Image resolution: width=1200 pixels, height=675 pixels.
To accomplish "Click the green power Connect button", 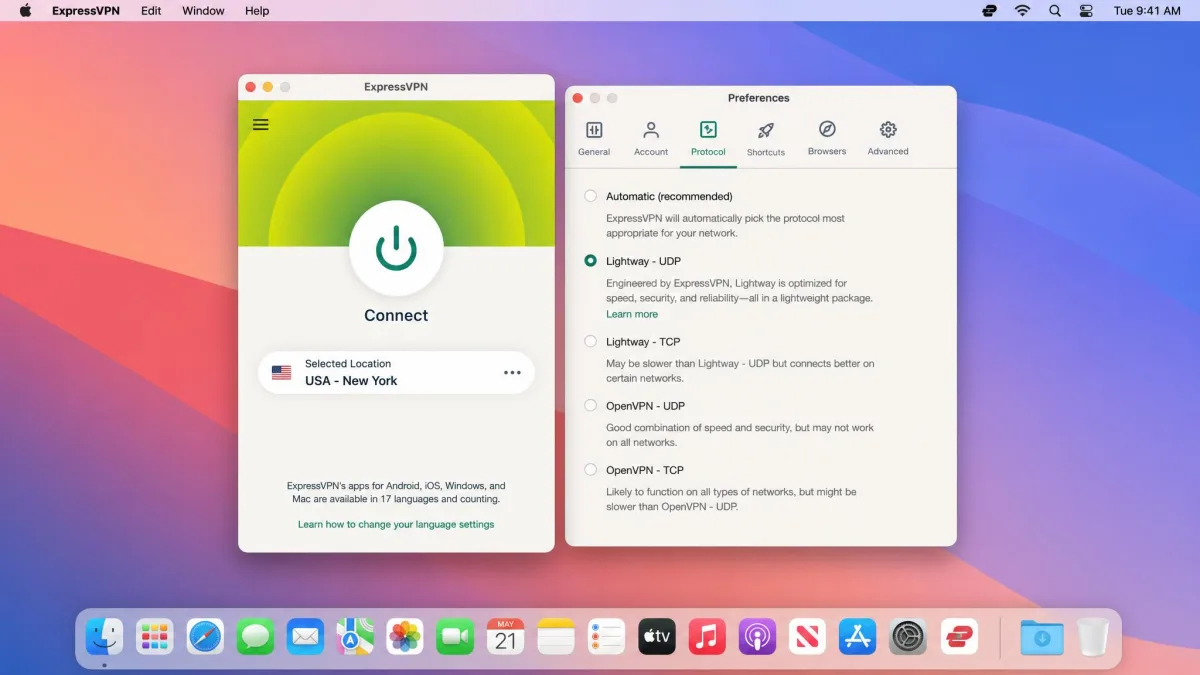I will coord(396,249).
